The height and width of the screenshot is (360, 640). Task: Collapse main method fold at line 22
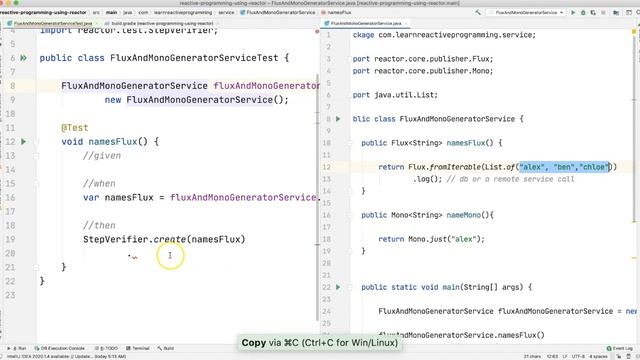tap(350, 287)
